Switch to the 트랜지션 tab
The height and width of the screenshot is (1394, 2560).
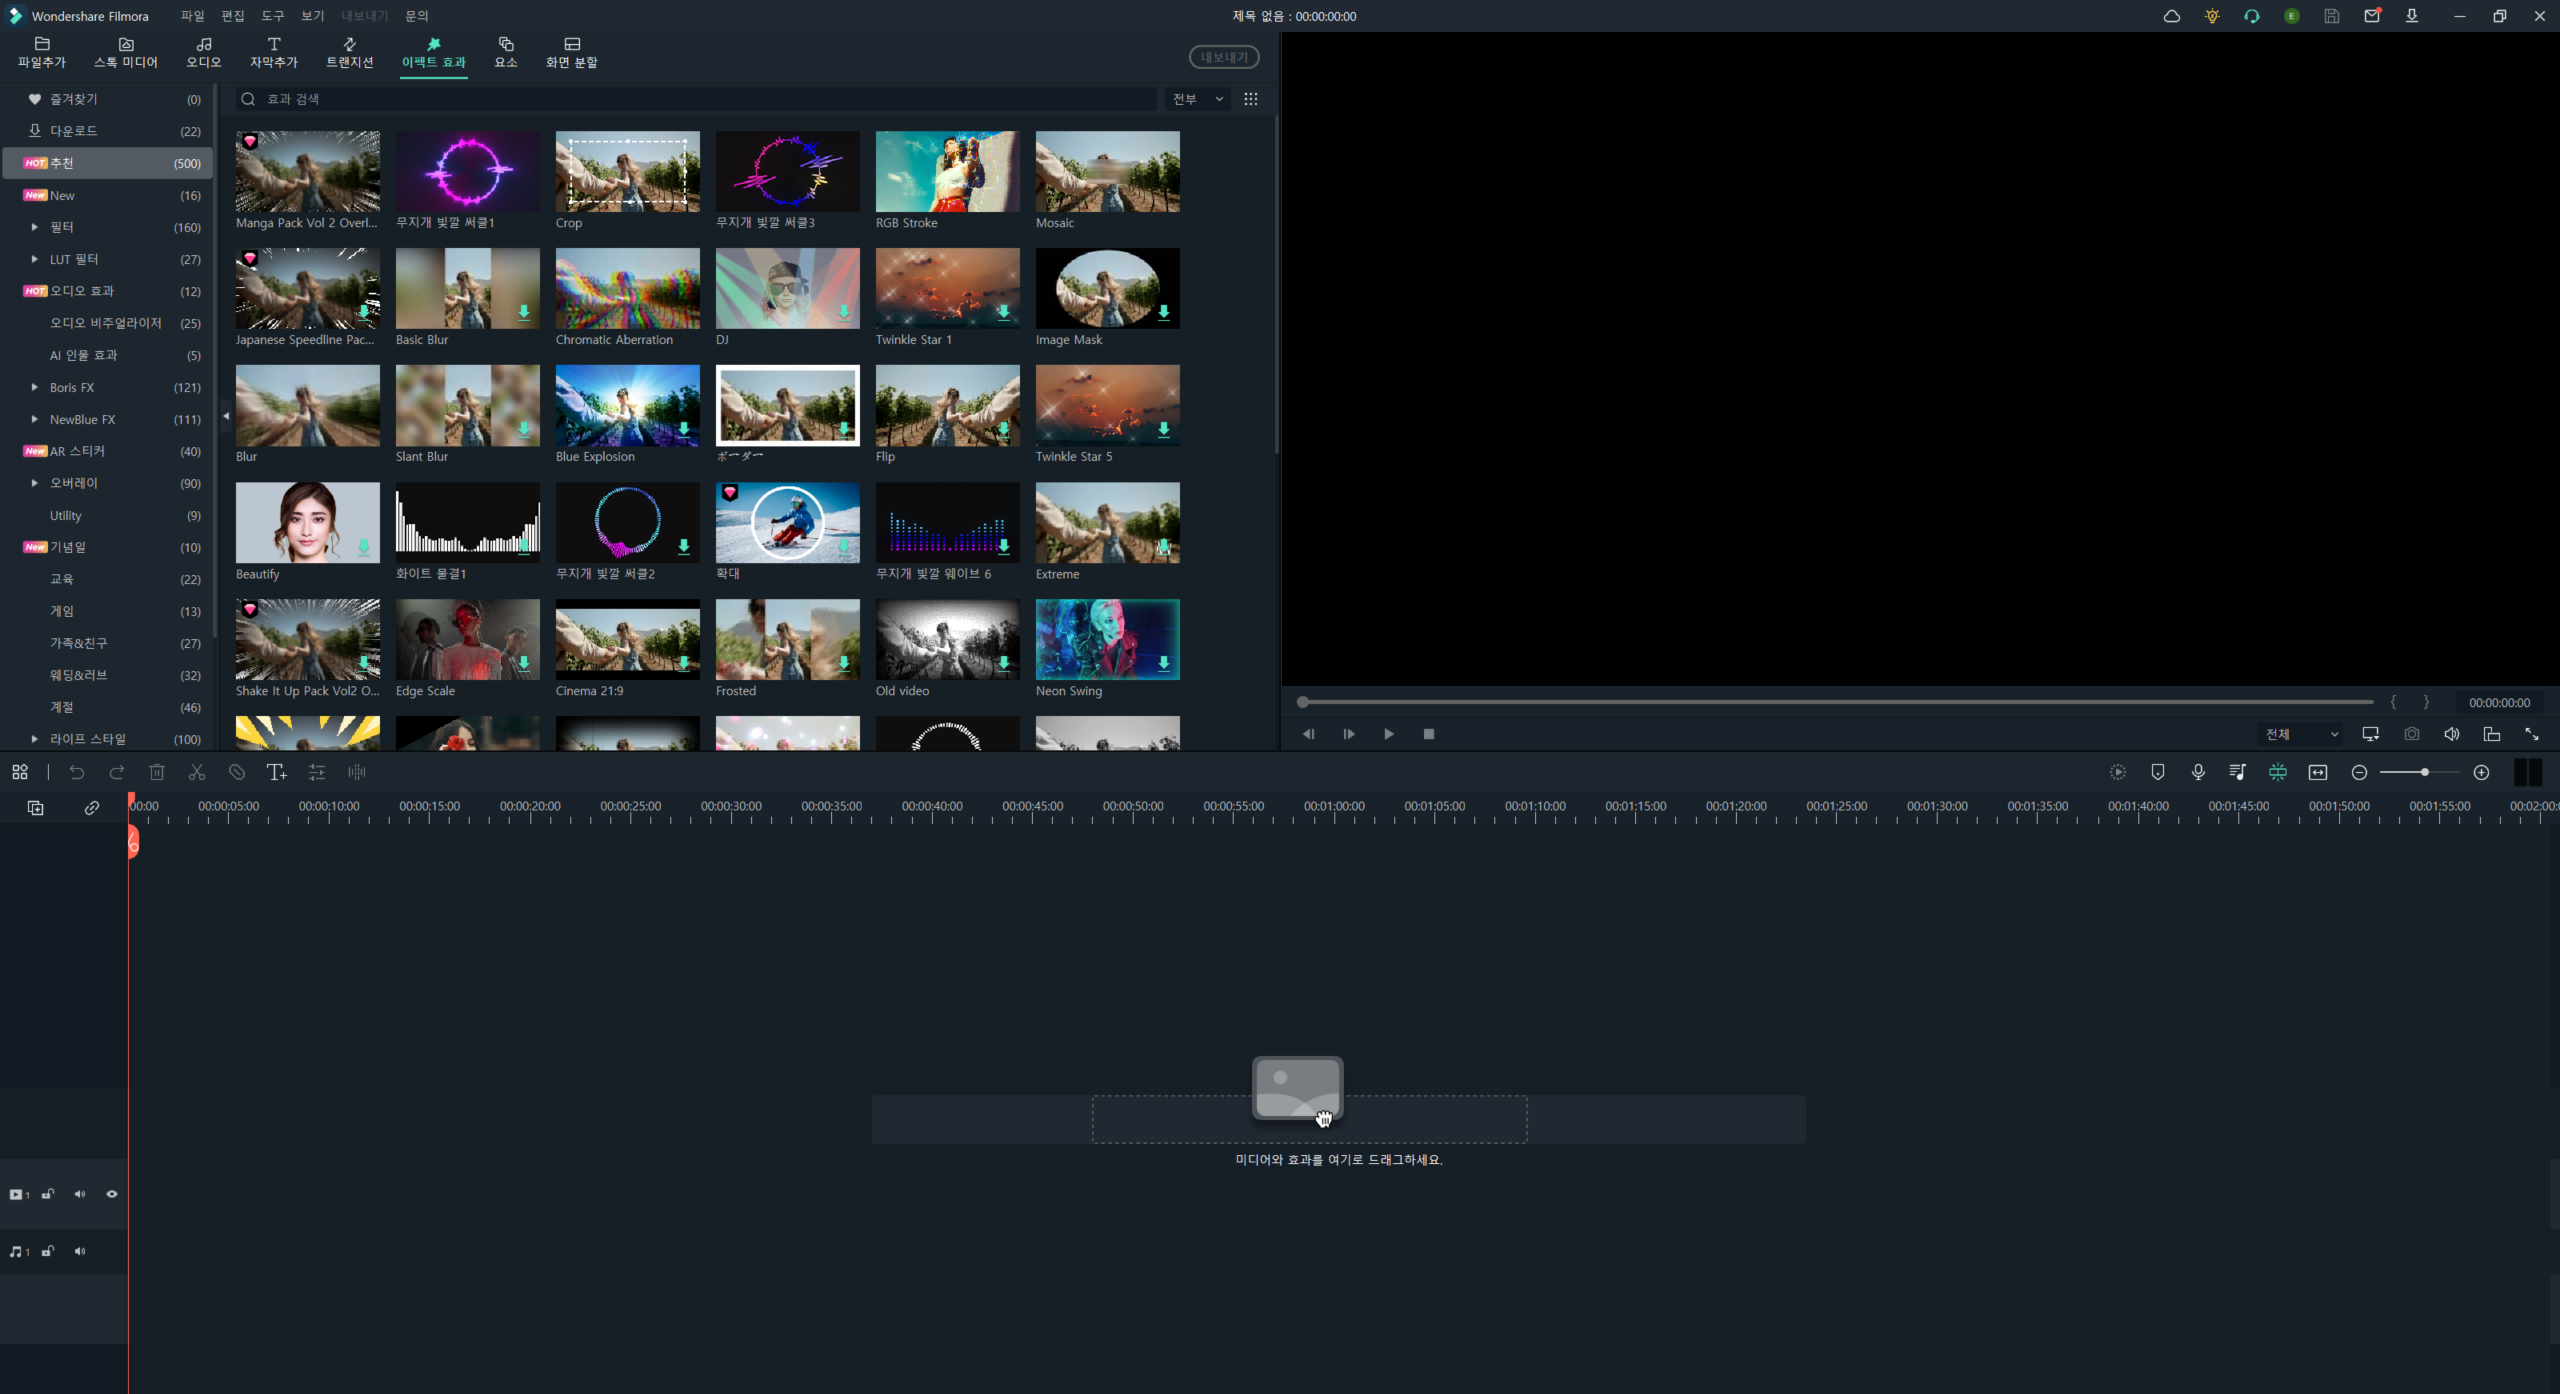[349, 52]
